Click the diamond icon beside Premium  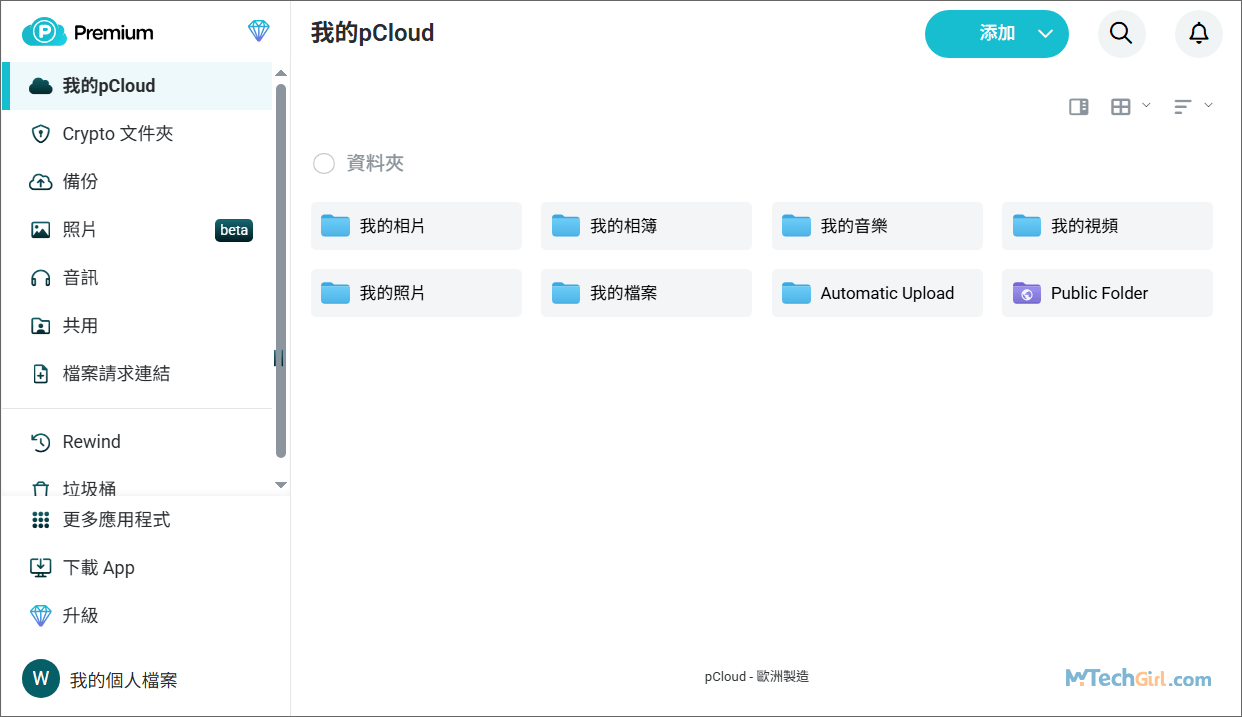click(259, 32)
